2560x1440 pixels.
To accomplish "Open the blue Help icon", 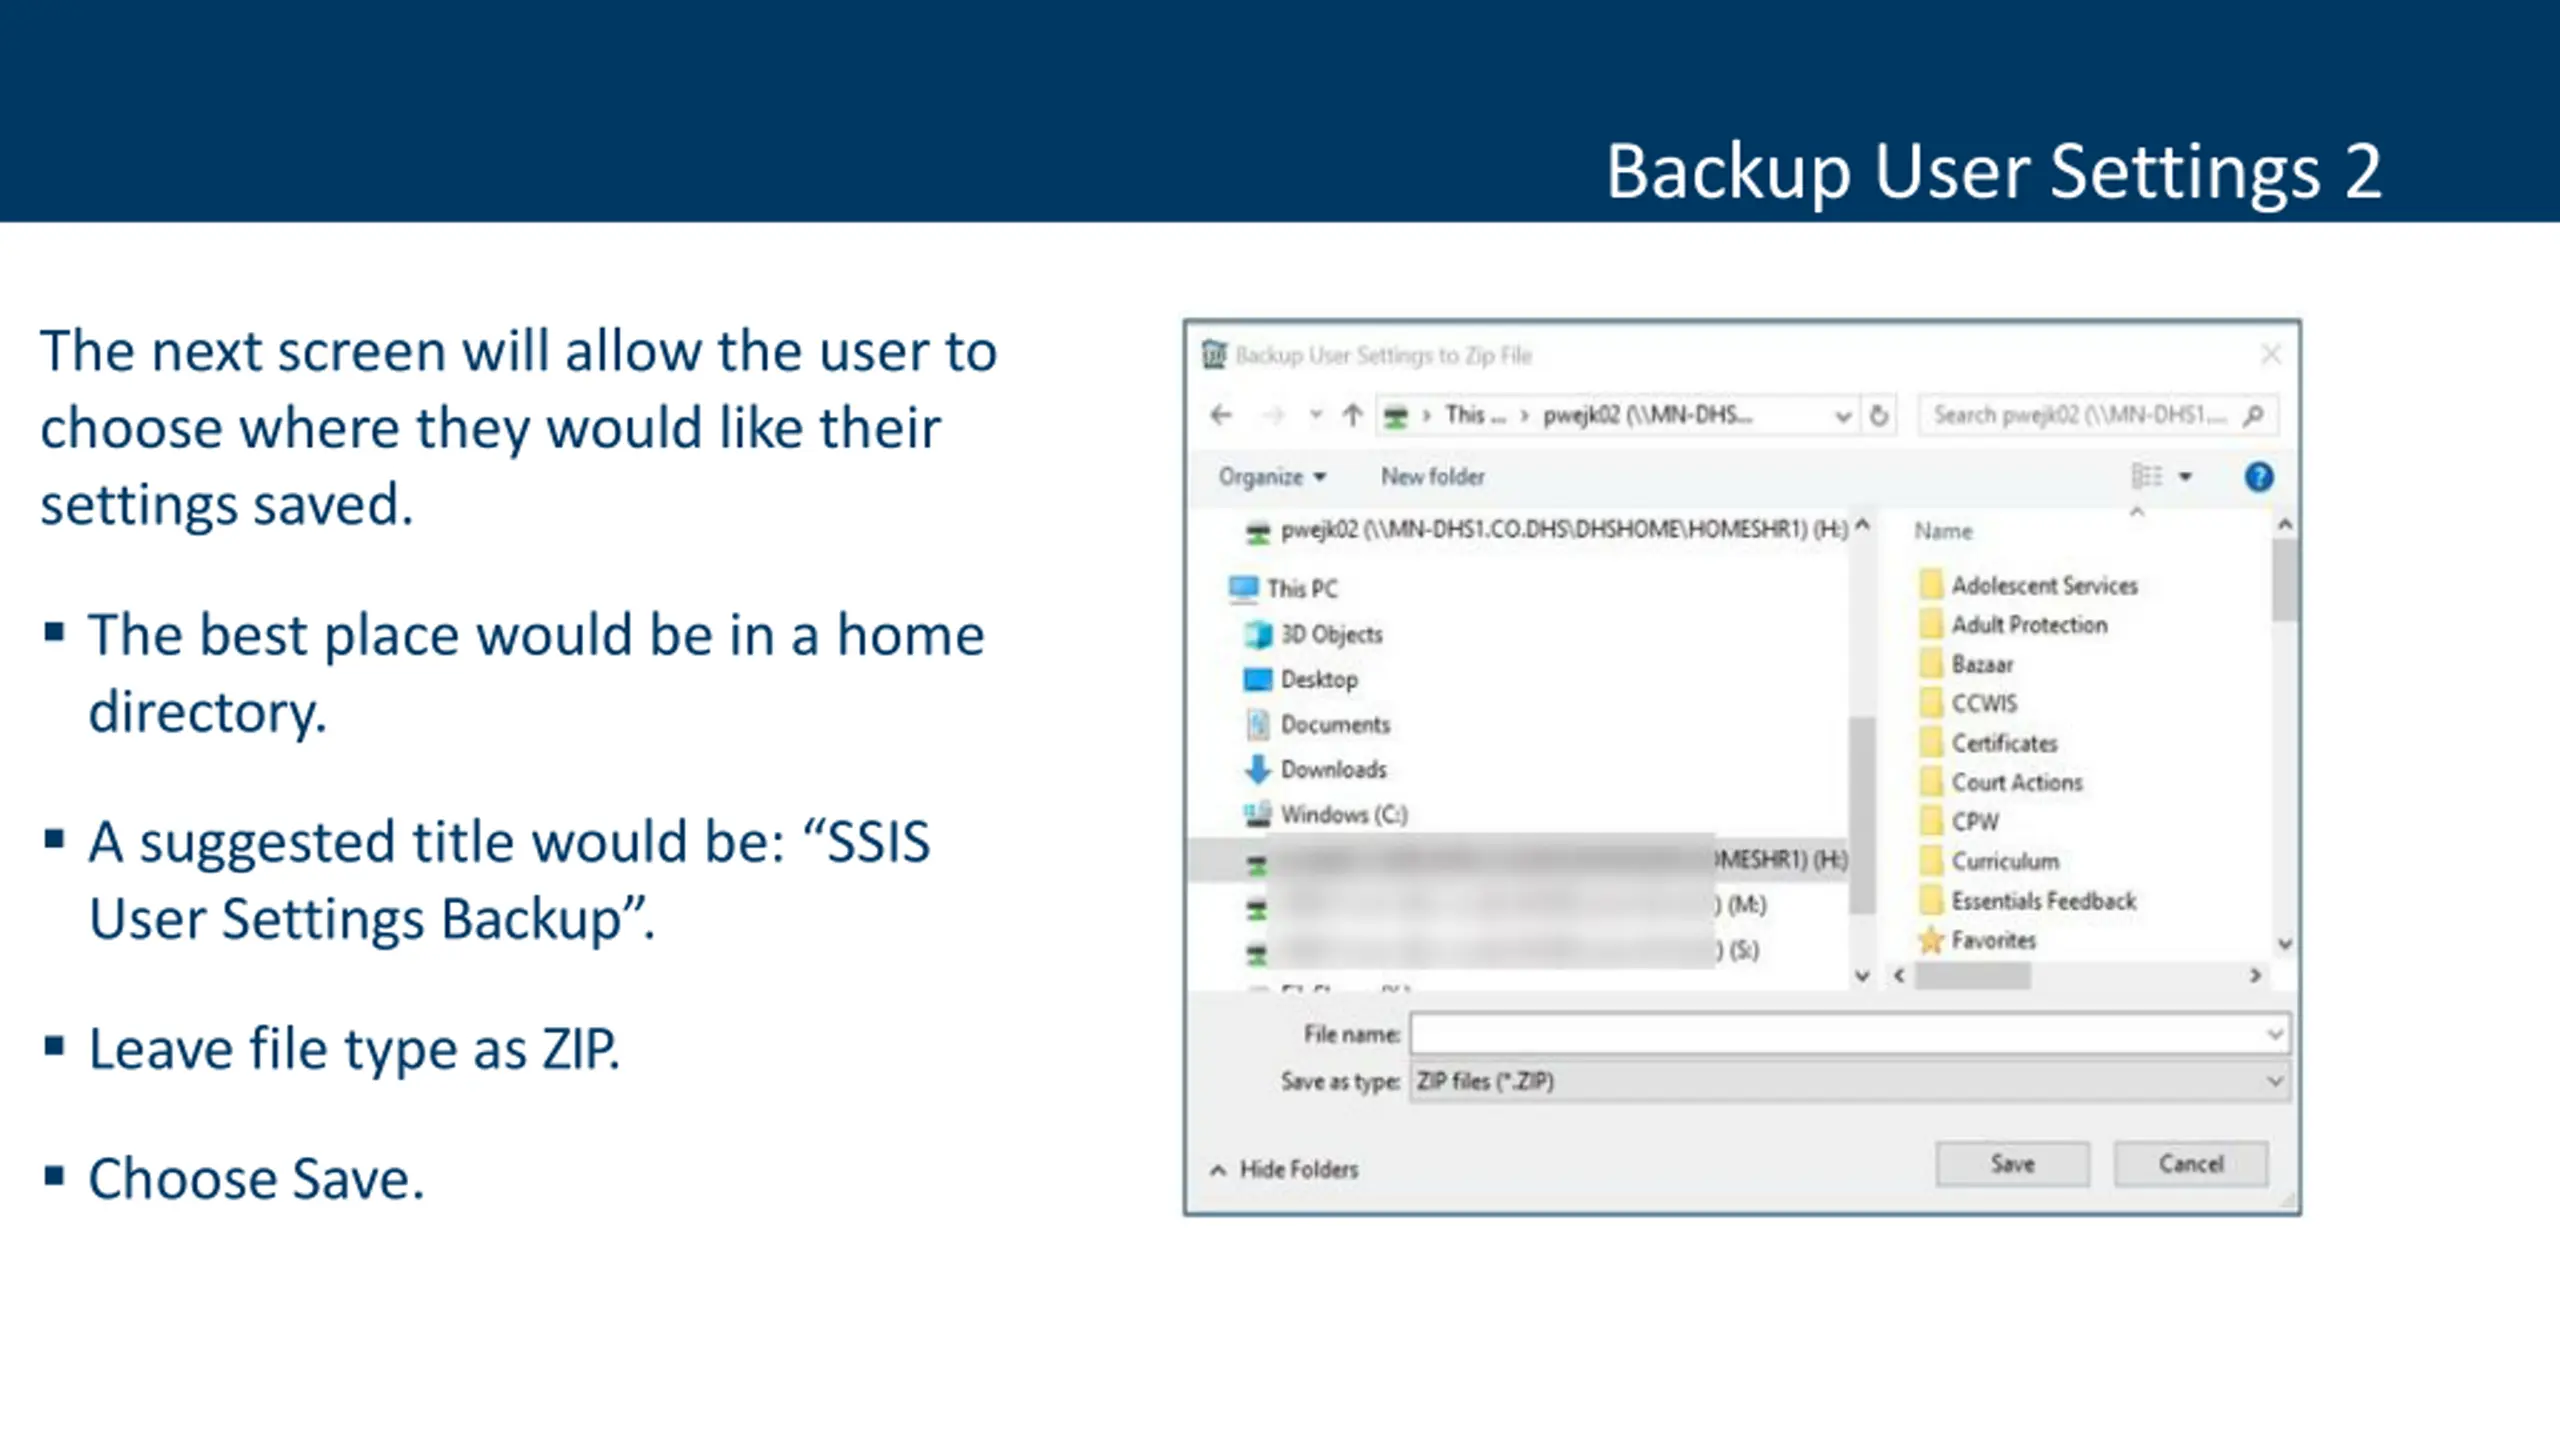I will point(2258,477).
